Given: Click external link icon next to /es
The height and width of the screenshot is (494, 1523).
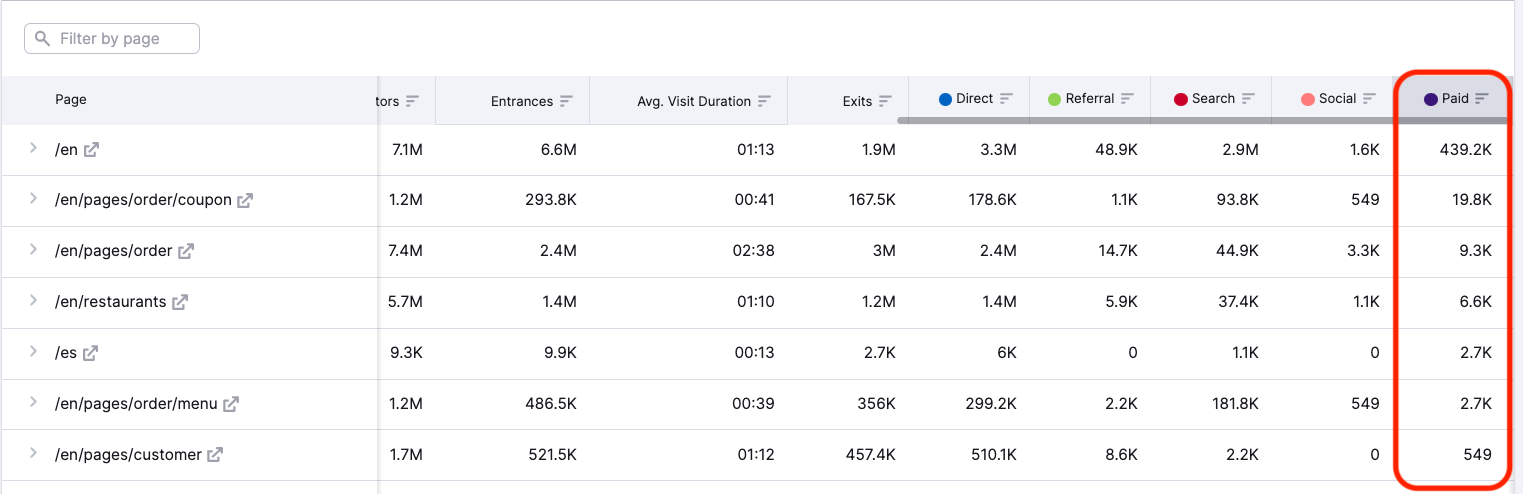Looking at the screenshot, I should coord(90,353).
